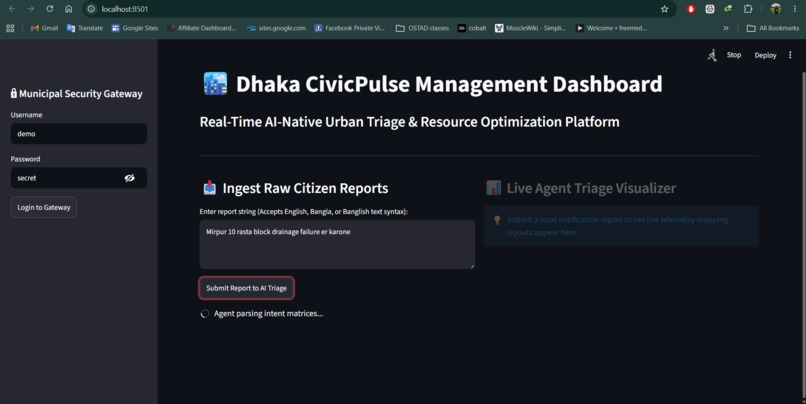Open Welcome freemed bookmark
Viewport: 806px width, 404px height.
[x=611, y=28]
